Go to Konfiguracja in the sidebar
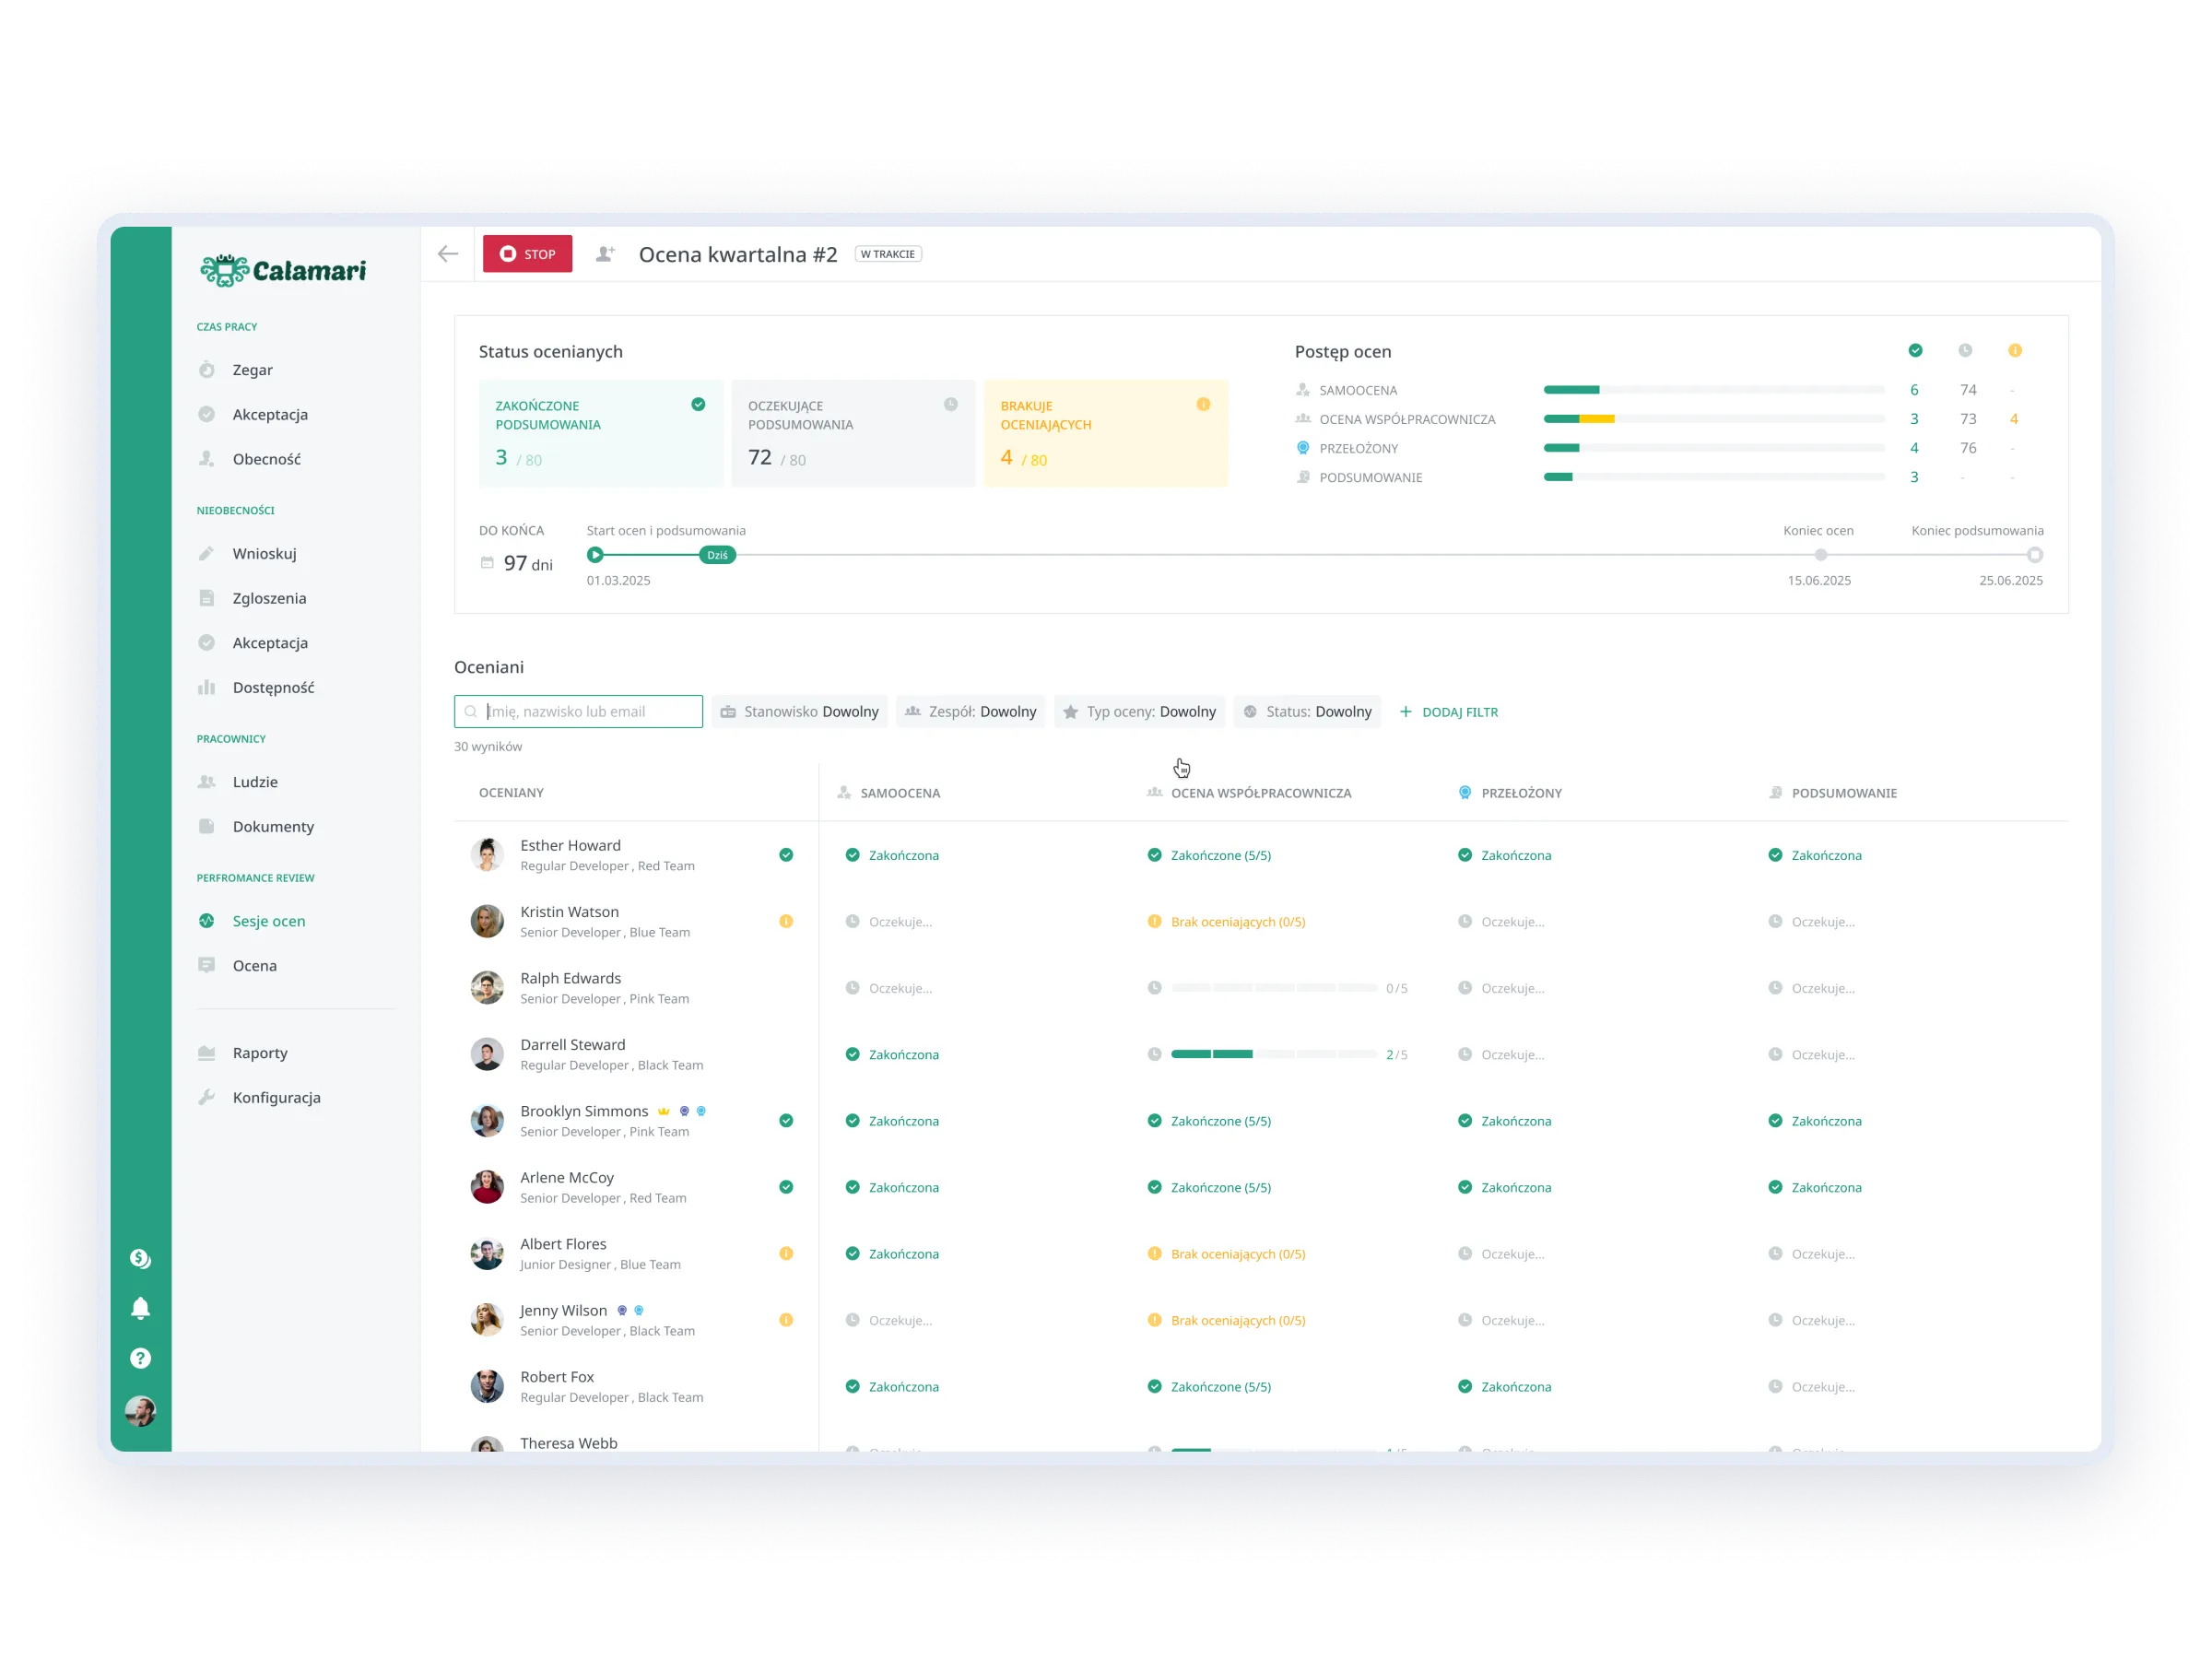2212x1659 pixels. (276, 1097)
